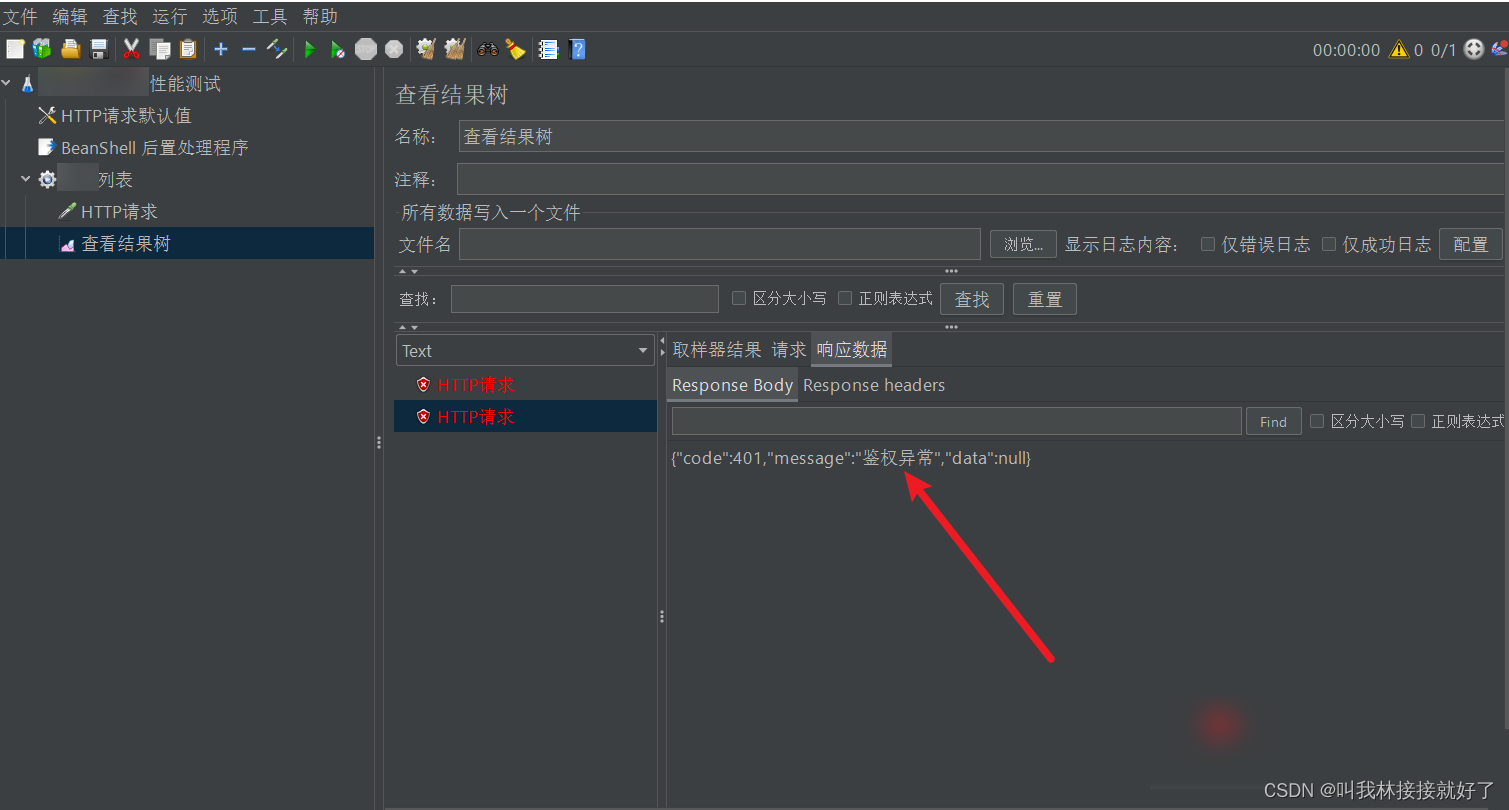1509x810 pixels.
Task: Toggle the 仅成功日志 checkbox
Action: click(x=1329, y=244)
